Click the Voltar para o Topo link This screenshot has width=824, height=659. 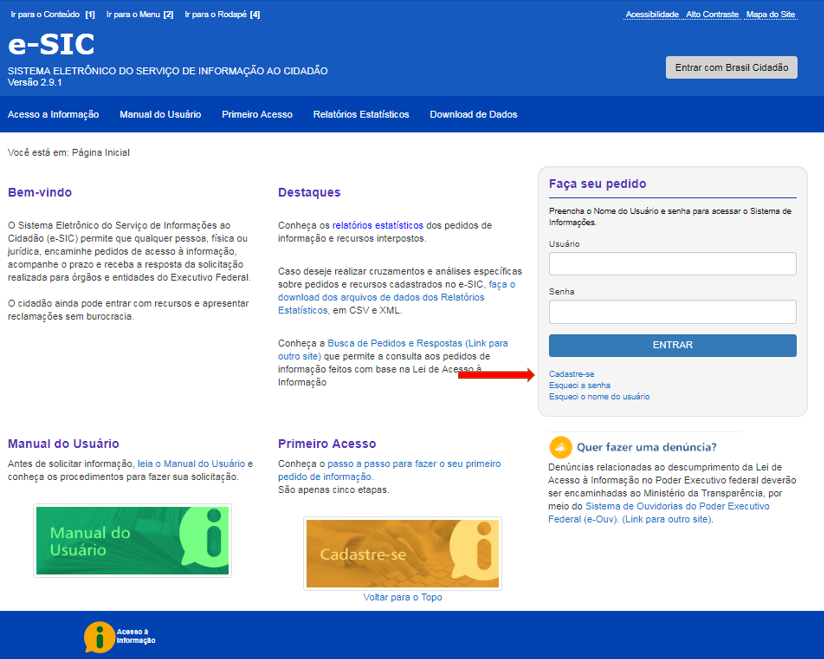pos(402,597)
